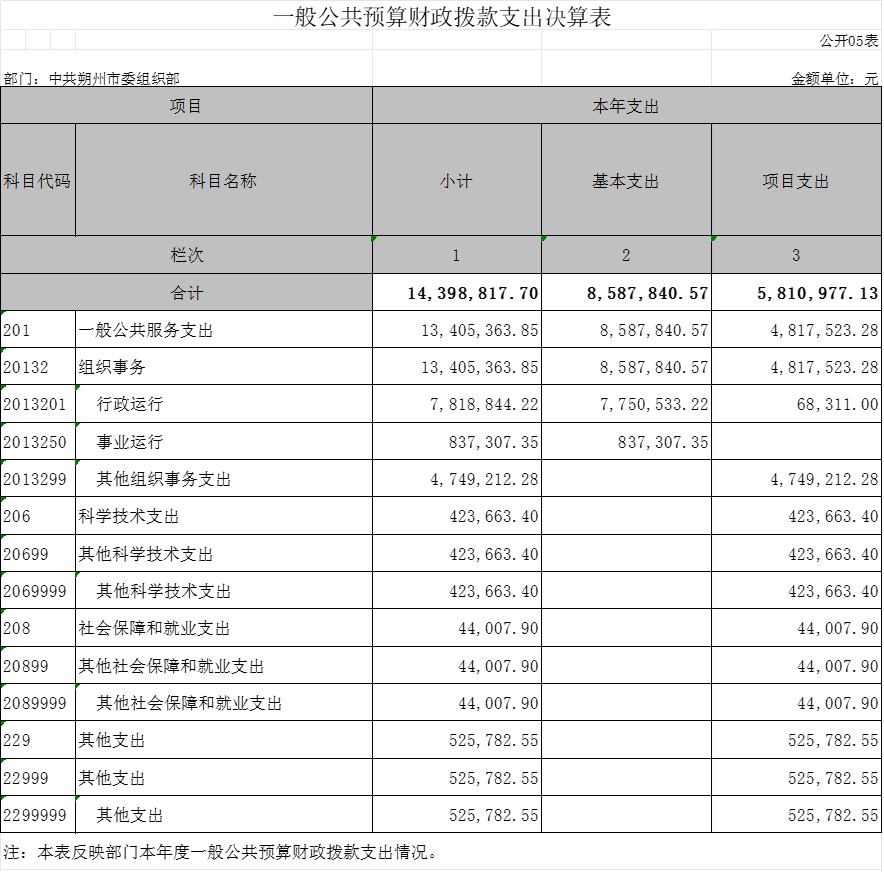884x872 pixels.
Task: Click the 组织事务 name cell
Action: (223, 367)
